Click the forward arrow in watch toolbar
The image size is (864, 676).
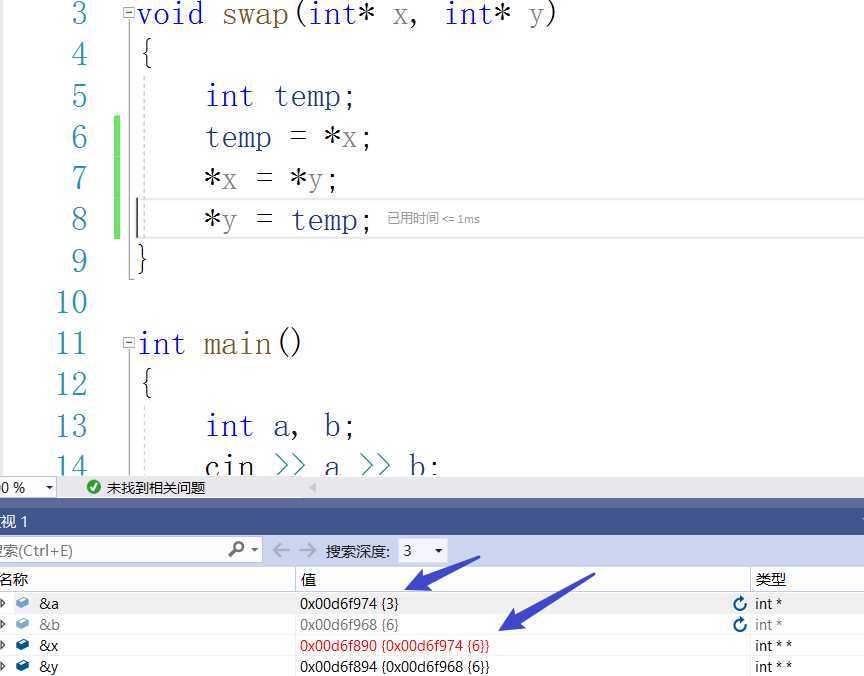pos(307,550)
